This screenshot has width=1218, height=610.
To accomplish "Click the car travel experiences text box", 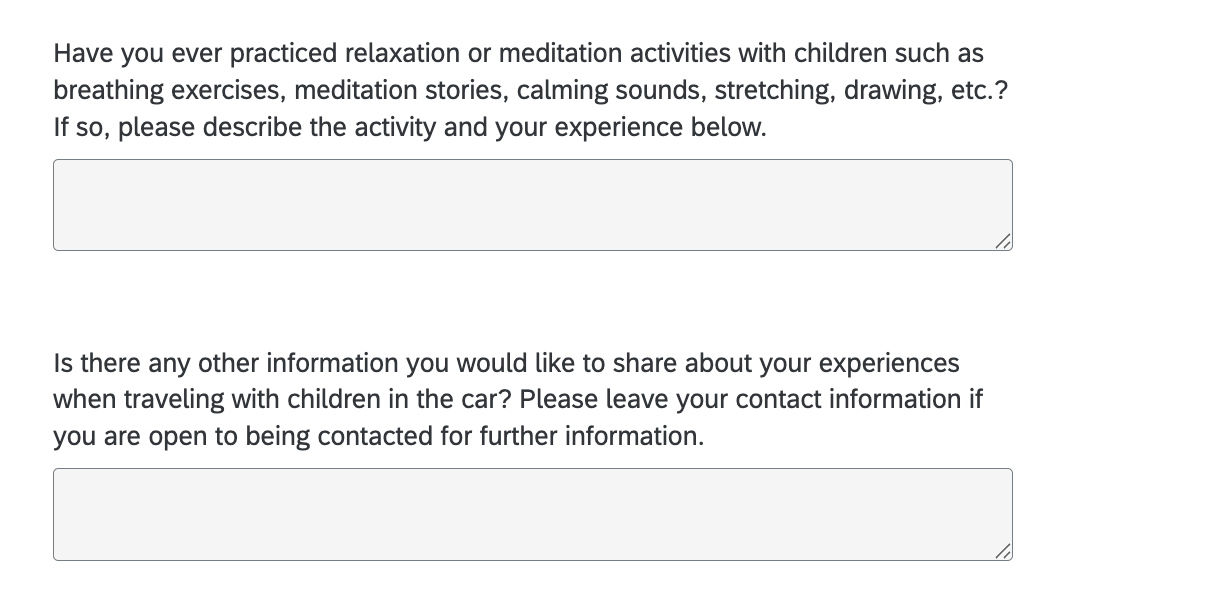I will click(532, 514).
